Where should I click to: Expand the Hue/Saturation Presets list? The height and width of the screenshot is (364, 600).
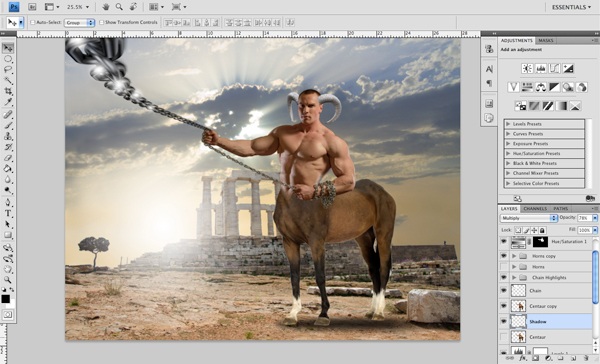point(508,153)
